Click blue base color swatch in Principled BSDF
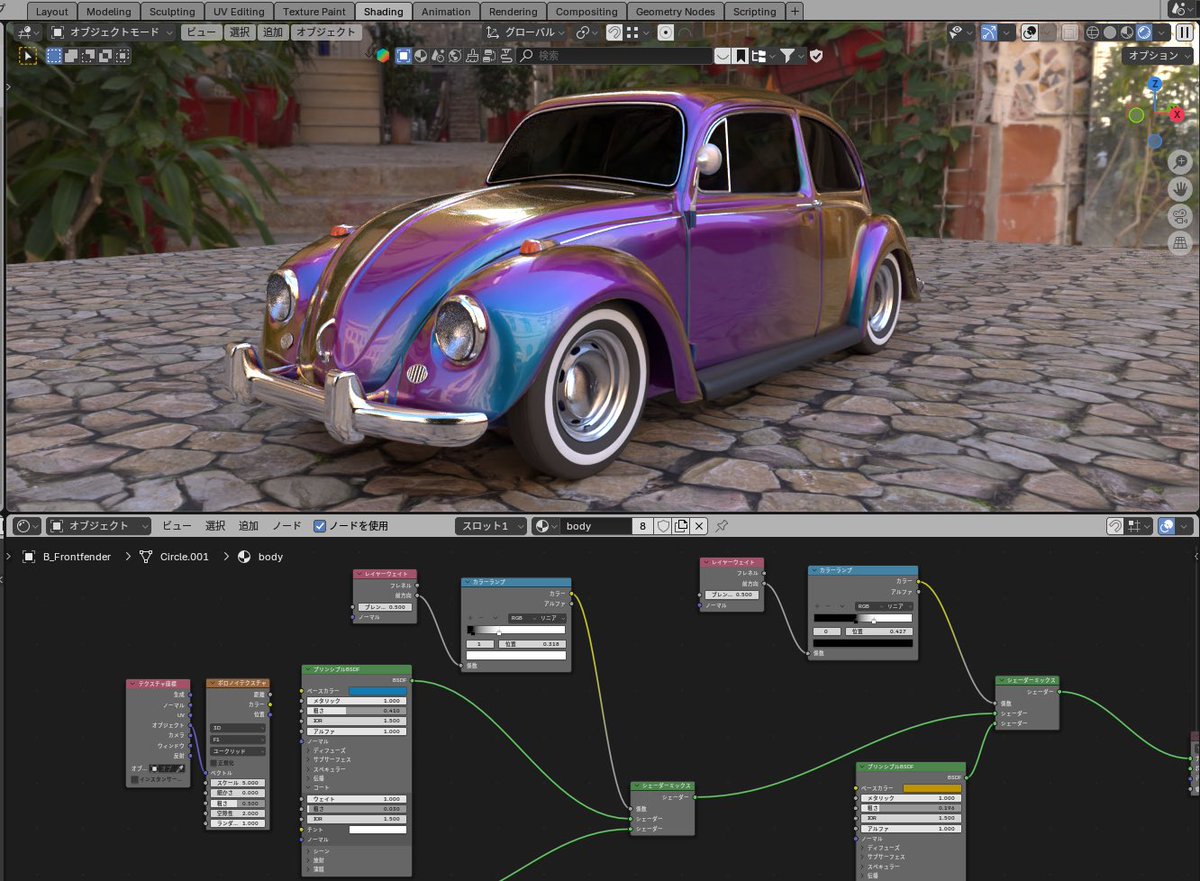Image resolution: width=1200 pixels, height=881 pixels. pyautogui.click(x=377, y=691)
